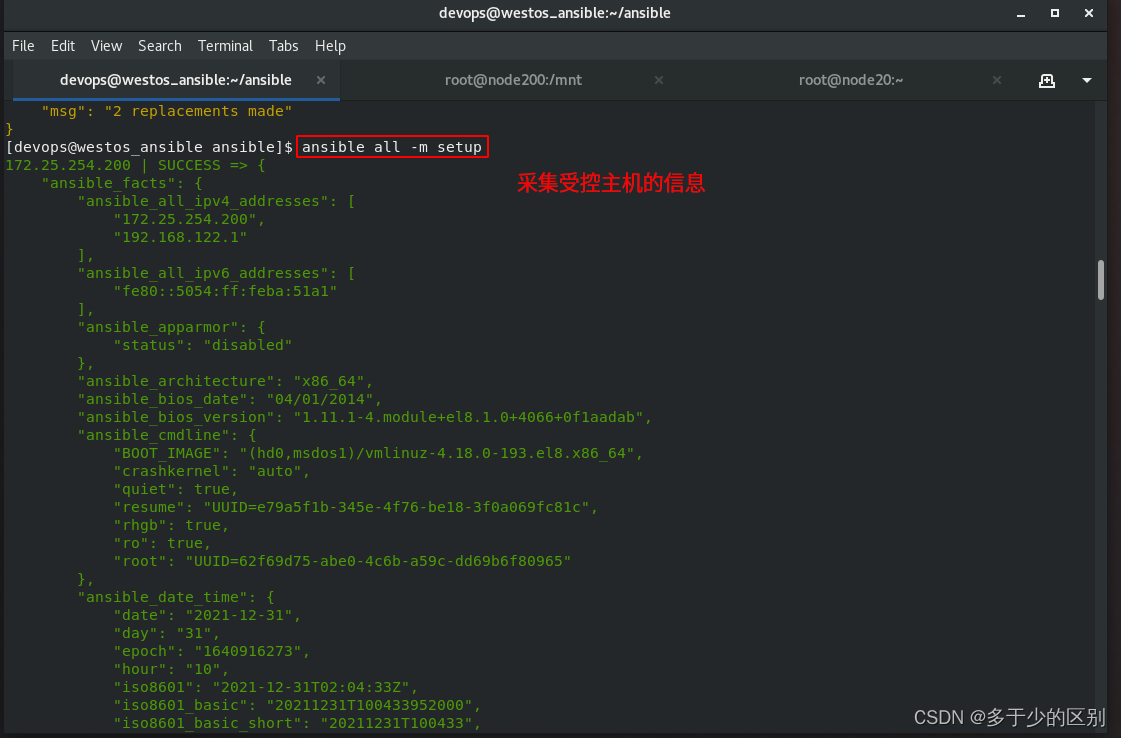Click the "ansible_facts" key line
Screen dimensions: 1121x738
click(122, 183)
